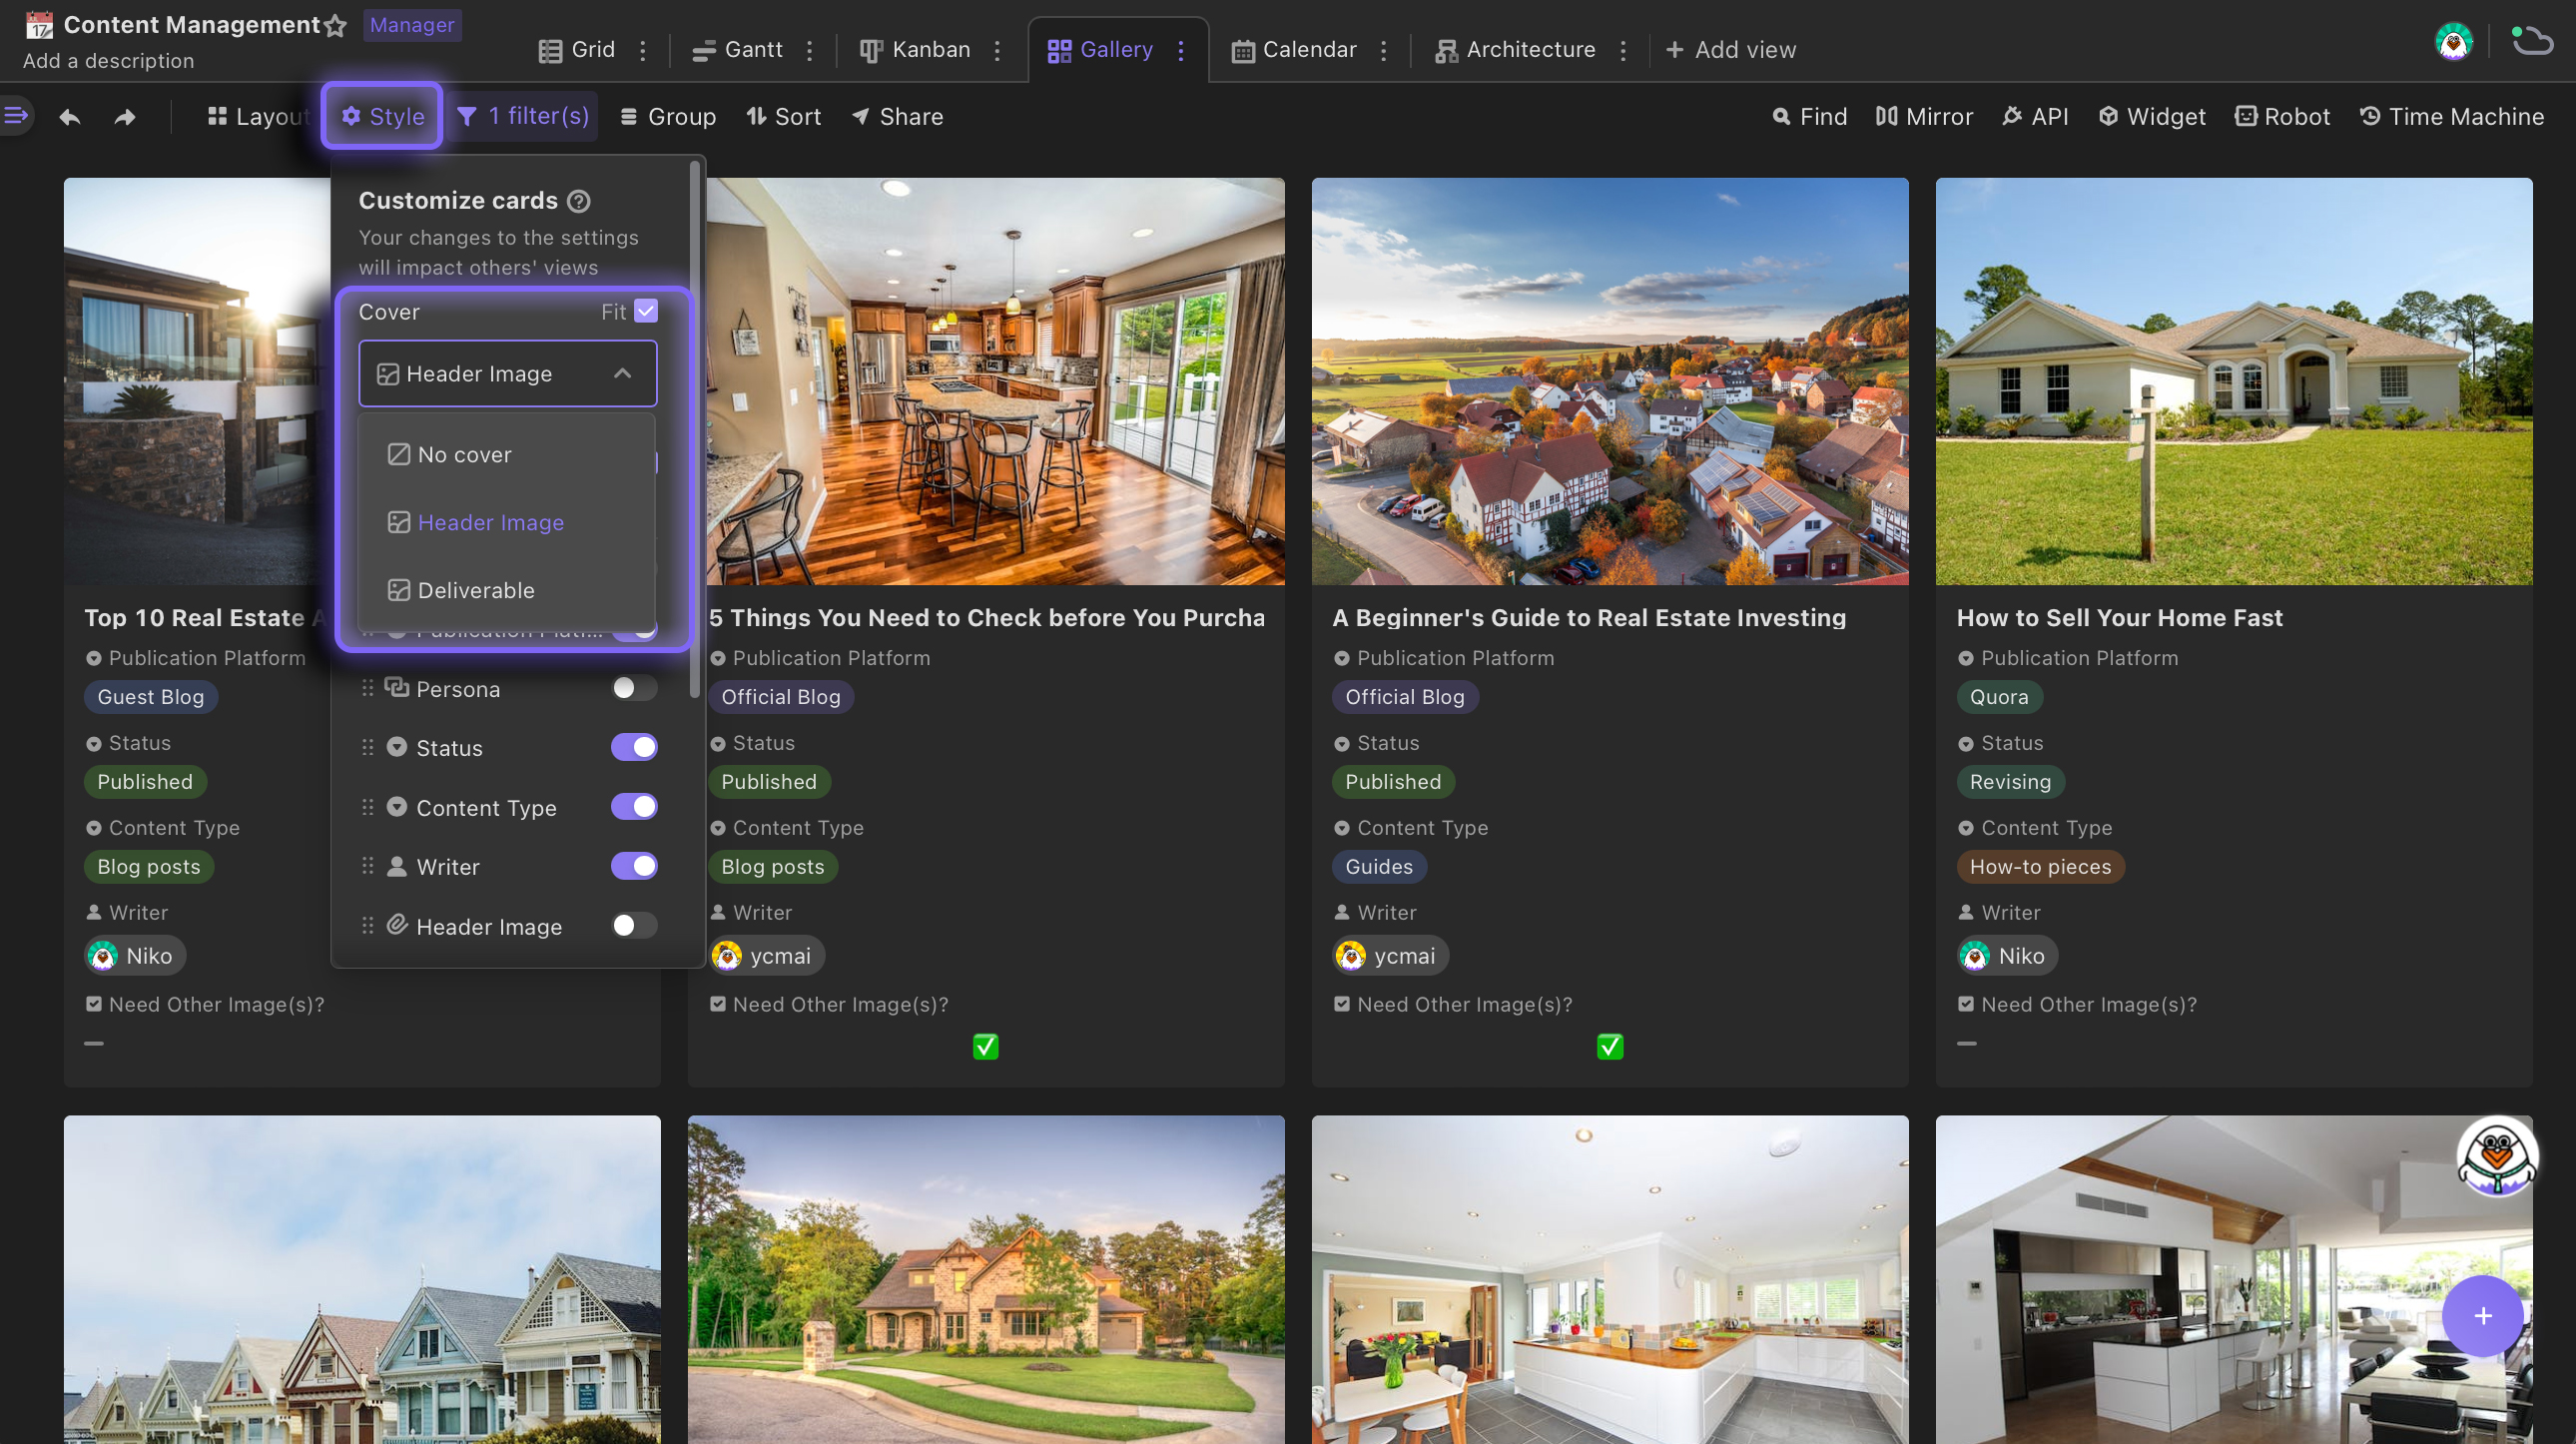Select Header Image cover option
Screen dimensions: 2576x1444
[506, 522]
